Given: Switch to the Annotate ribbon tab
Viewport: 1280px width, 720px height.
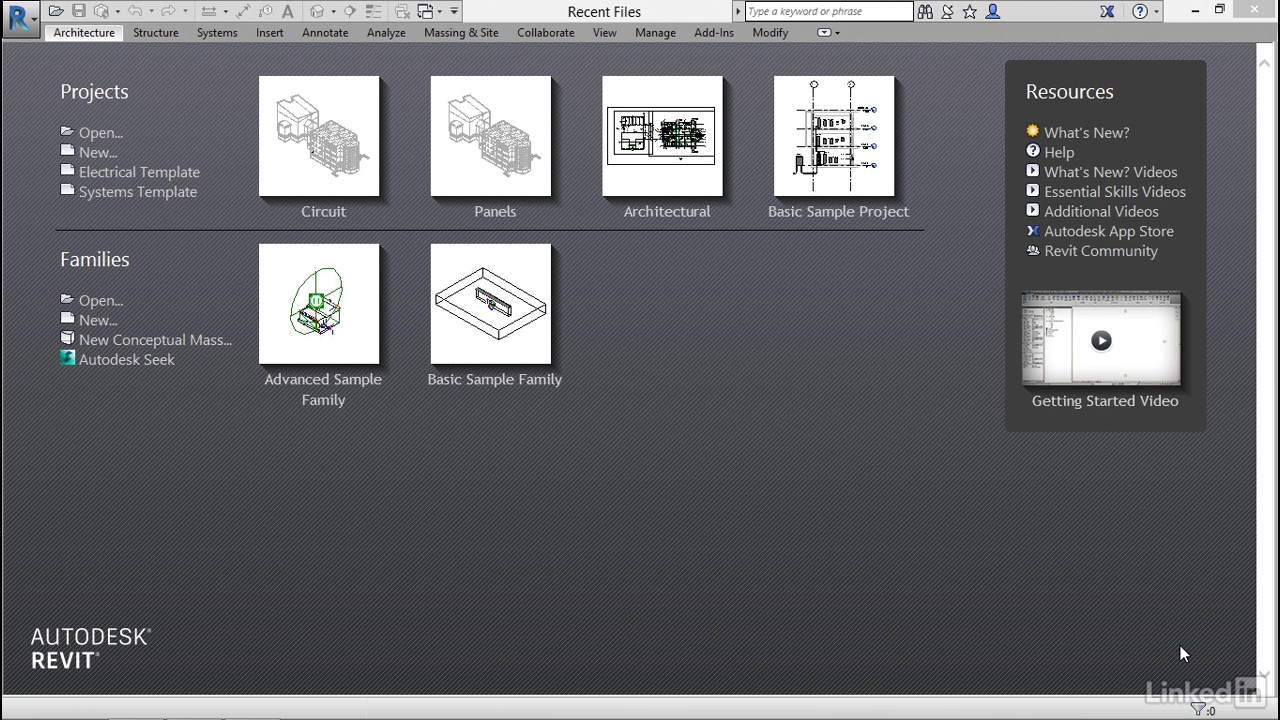Looking at the screenshot, I should click(x=325, y=33).
